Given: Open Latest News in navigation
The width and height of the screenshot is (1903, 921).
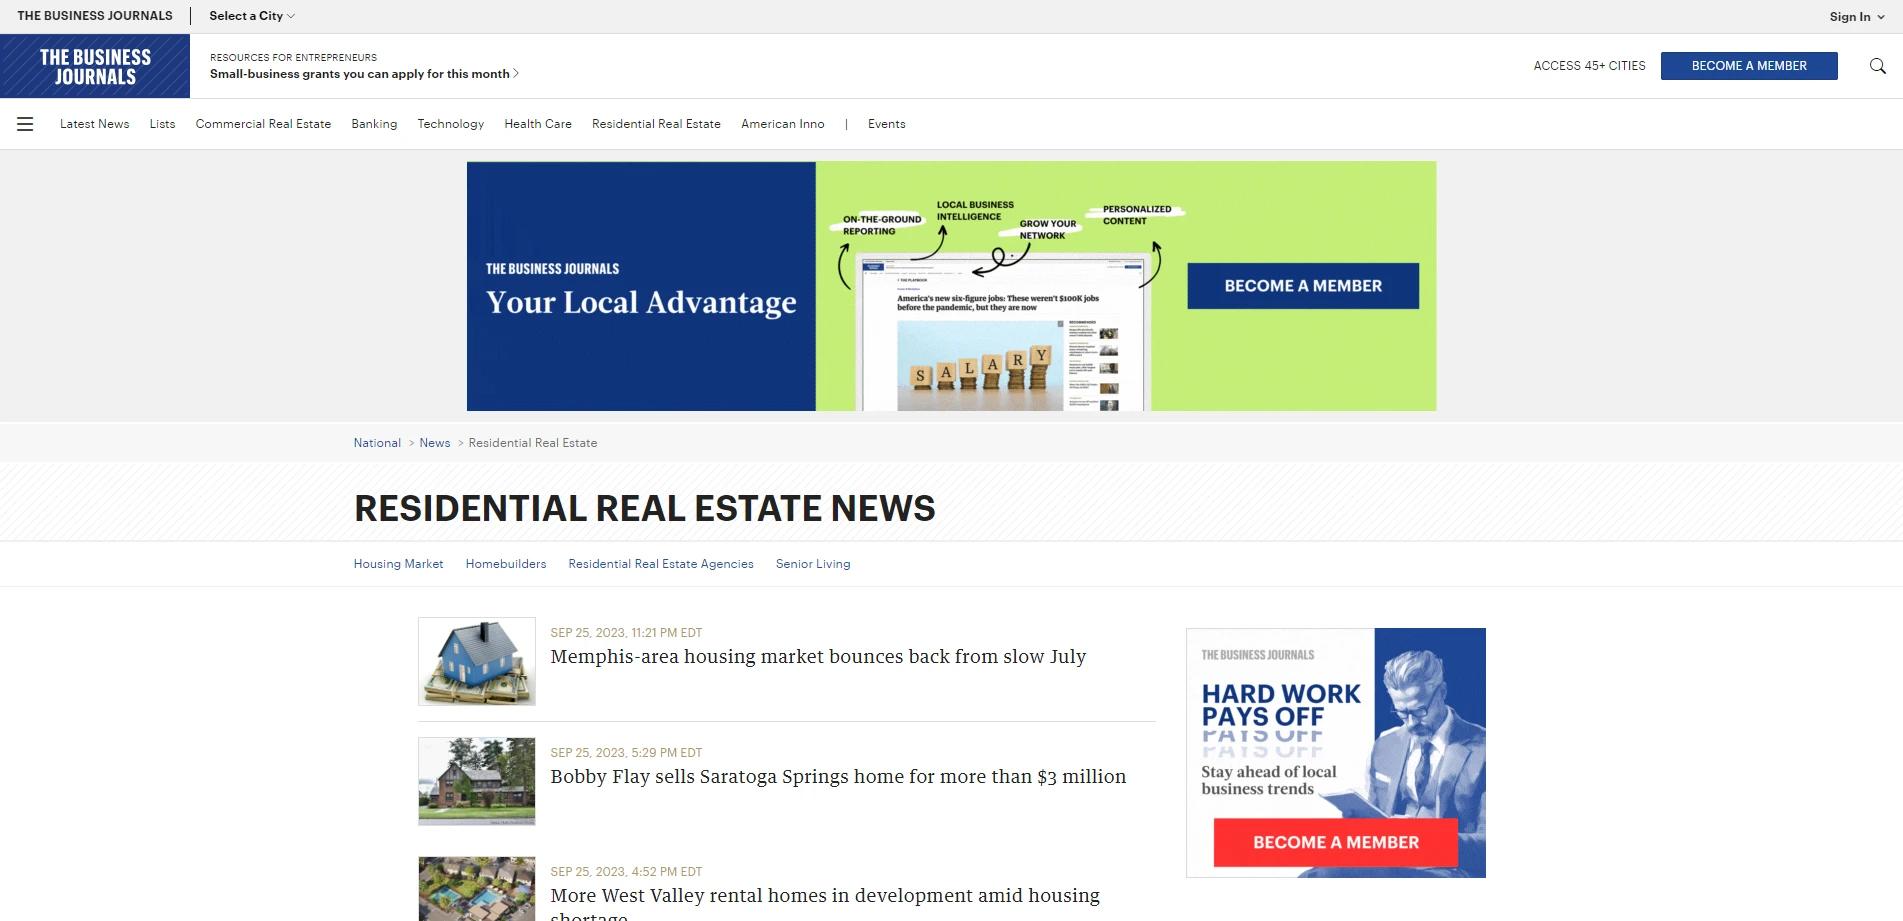Looking at the screenshot, I should click(x=94, y=124).
